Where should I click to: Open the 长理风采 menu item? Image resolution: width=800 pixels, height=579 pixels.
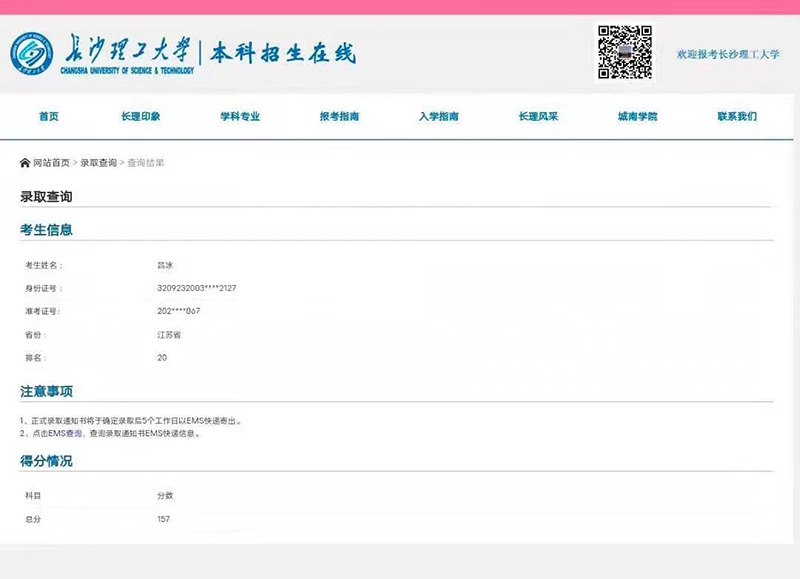pyautogui.click(x=538, y=116)
